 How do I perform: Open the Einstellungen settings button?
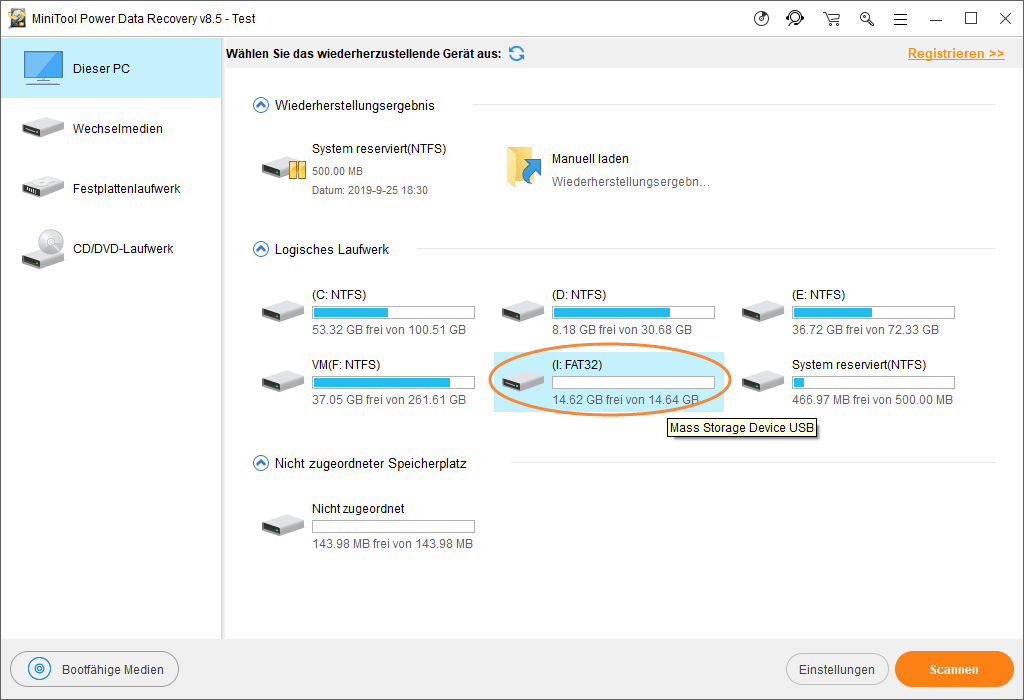[836, 670]
